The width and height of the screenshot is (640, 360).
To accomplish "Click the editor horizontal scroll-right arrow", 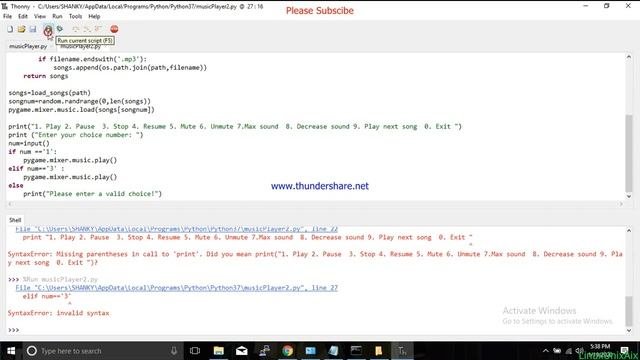I will 621,204.
